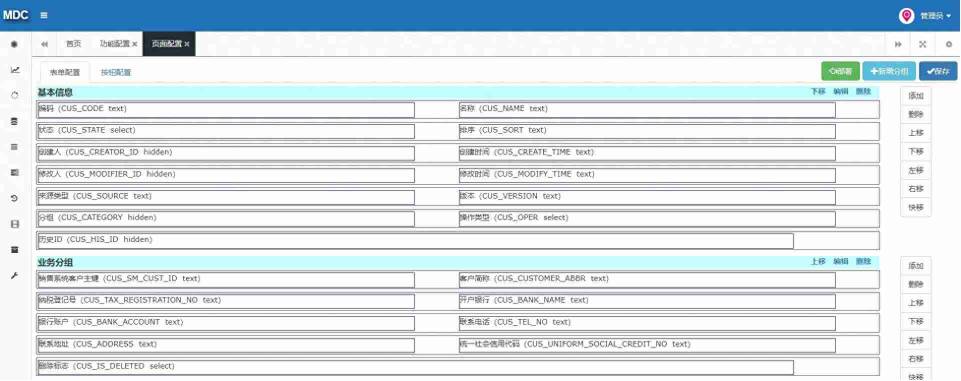Click 删除 link in 基本信息 header

pyautogui.click(x=863, y=91)
